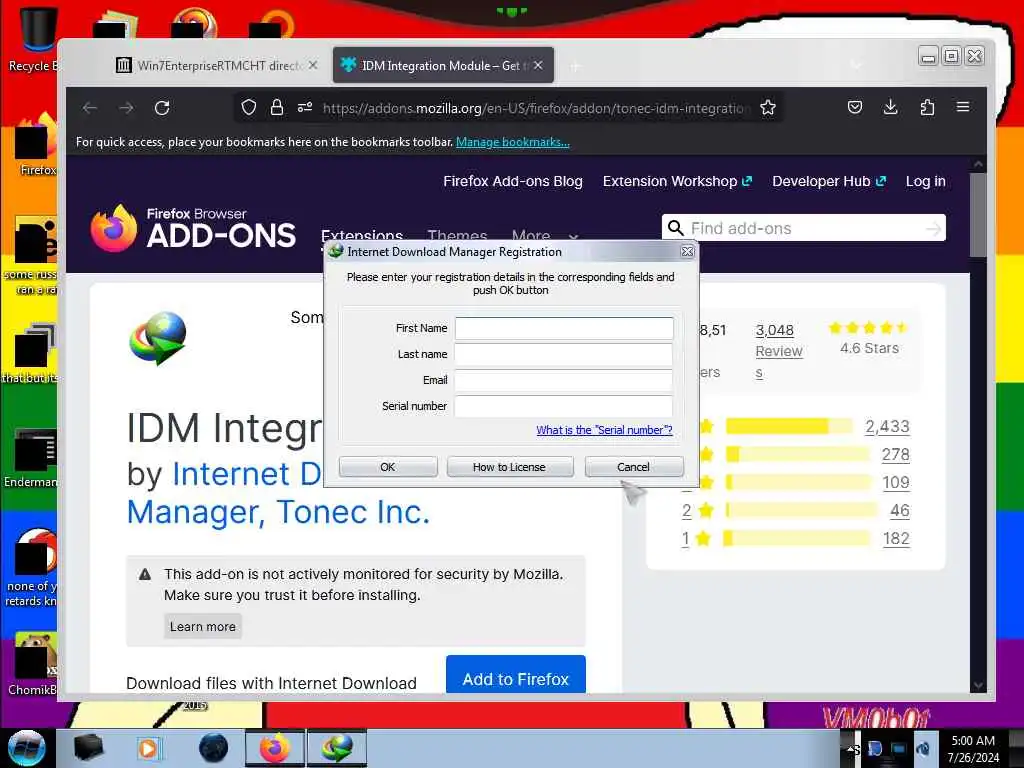1024x768 pixels.
Task: Close the IDM Integration Module tab
Action: [x=538, y=65]
